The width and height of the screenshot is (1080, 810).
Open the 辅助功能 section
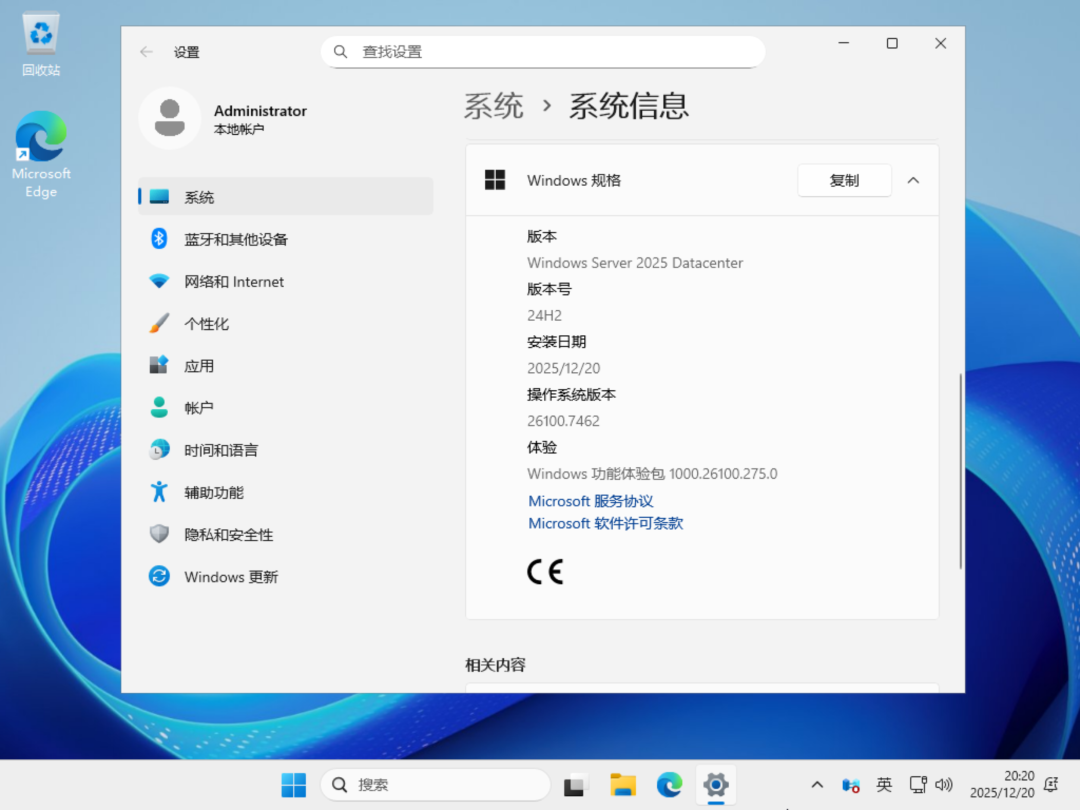(160, 491)
